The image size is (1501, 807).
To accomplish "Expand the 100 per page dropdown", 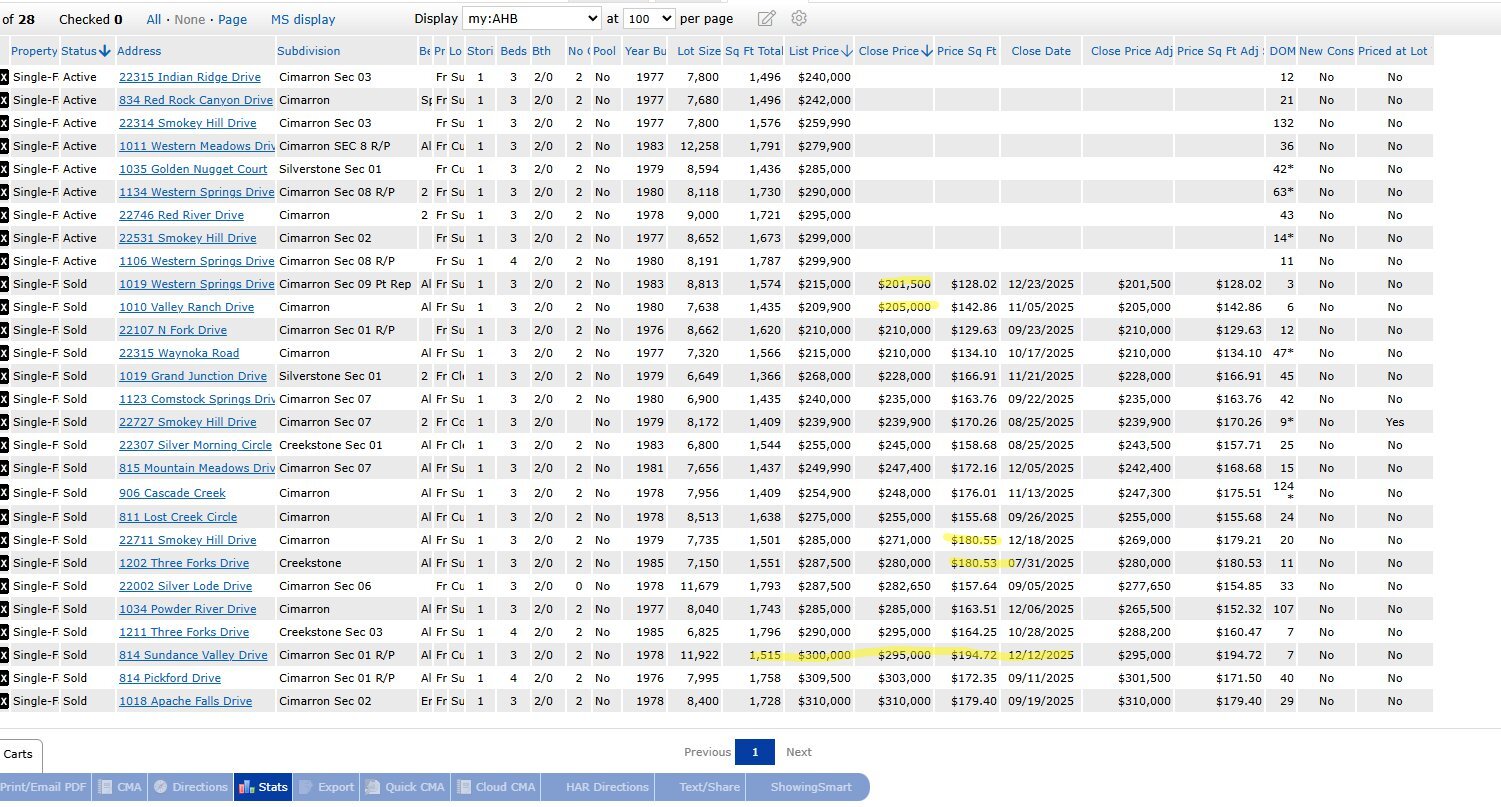I will [649, 19].
